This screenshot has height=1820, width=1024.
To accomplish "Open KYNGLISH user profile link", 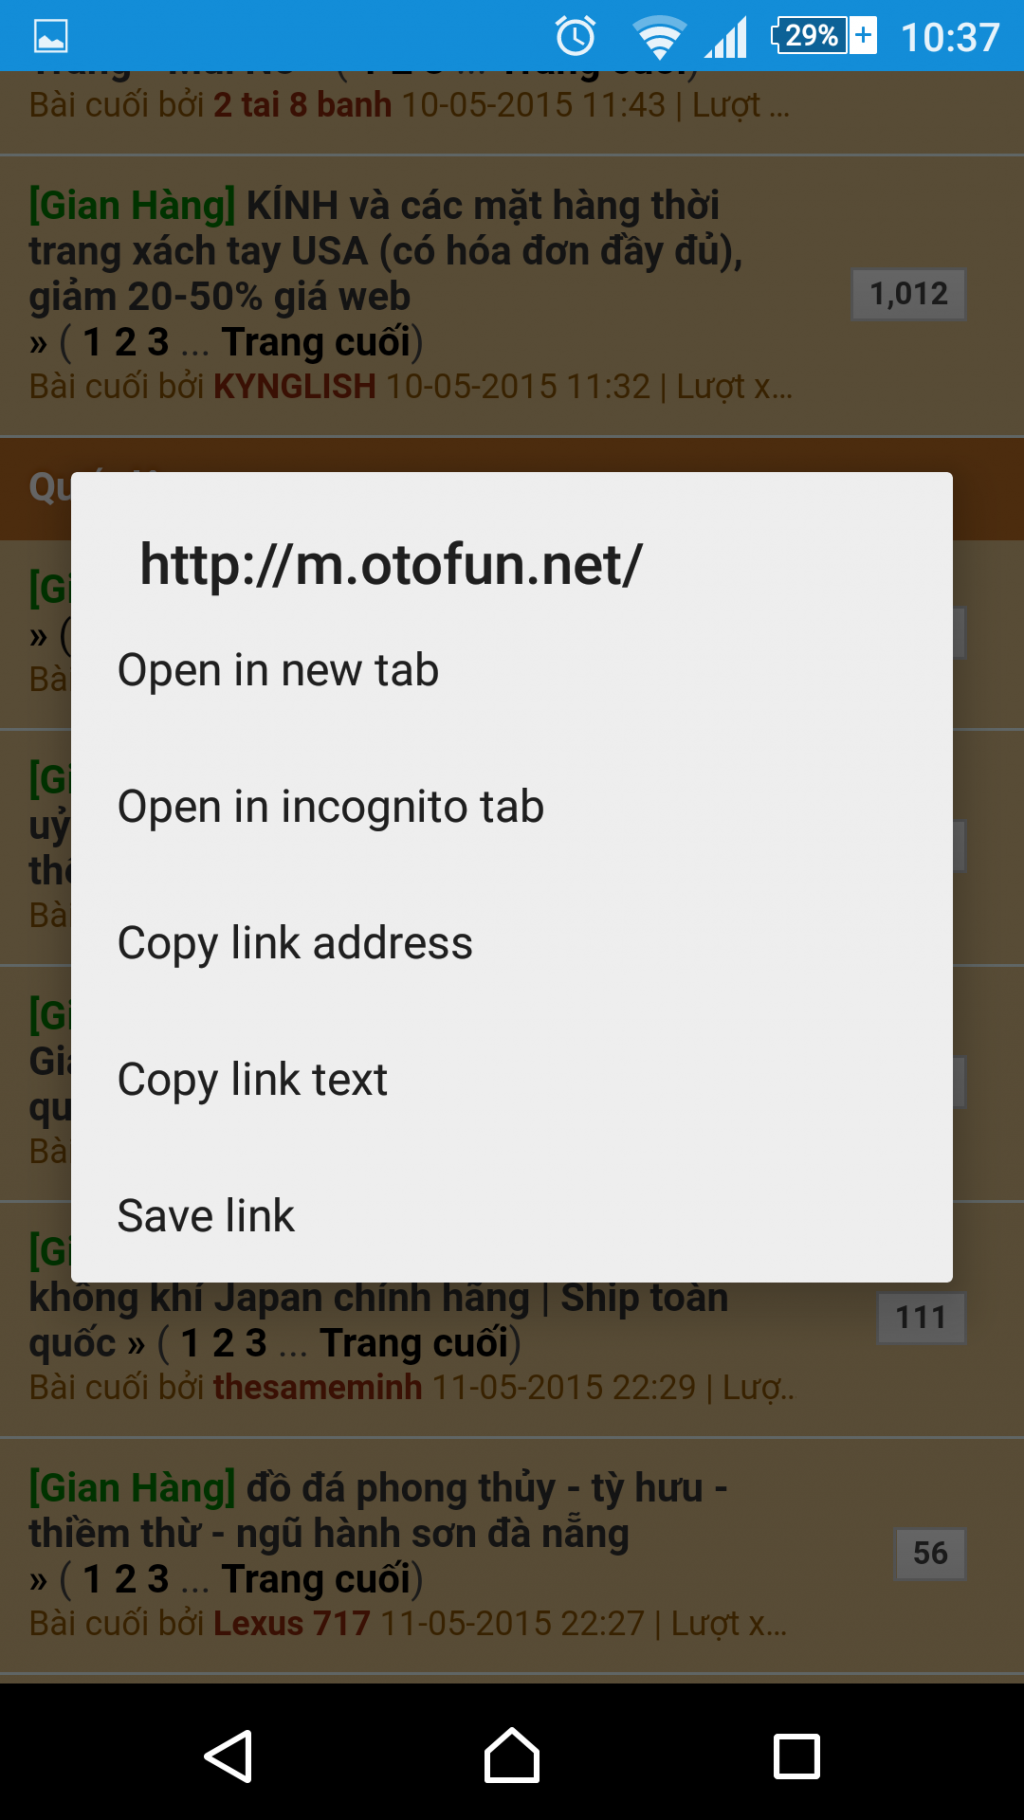I will (x=295, y=386).
